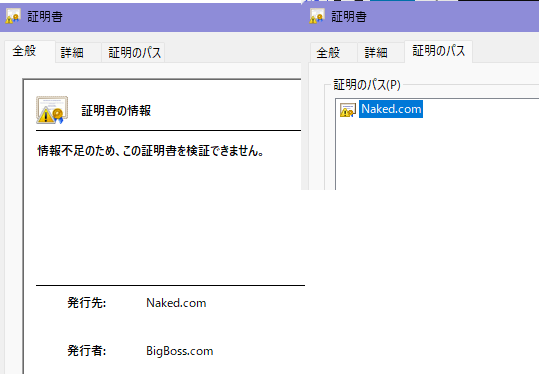This screenshot has height=374, width=539.
Task: Click the 証明書の情報 heading text
Action: pyautogui.click(x=116, y=111)
